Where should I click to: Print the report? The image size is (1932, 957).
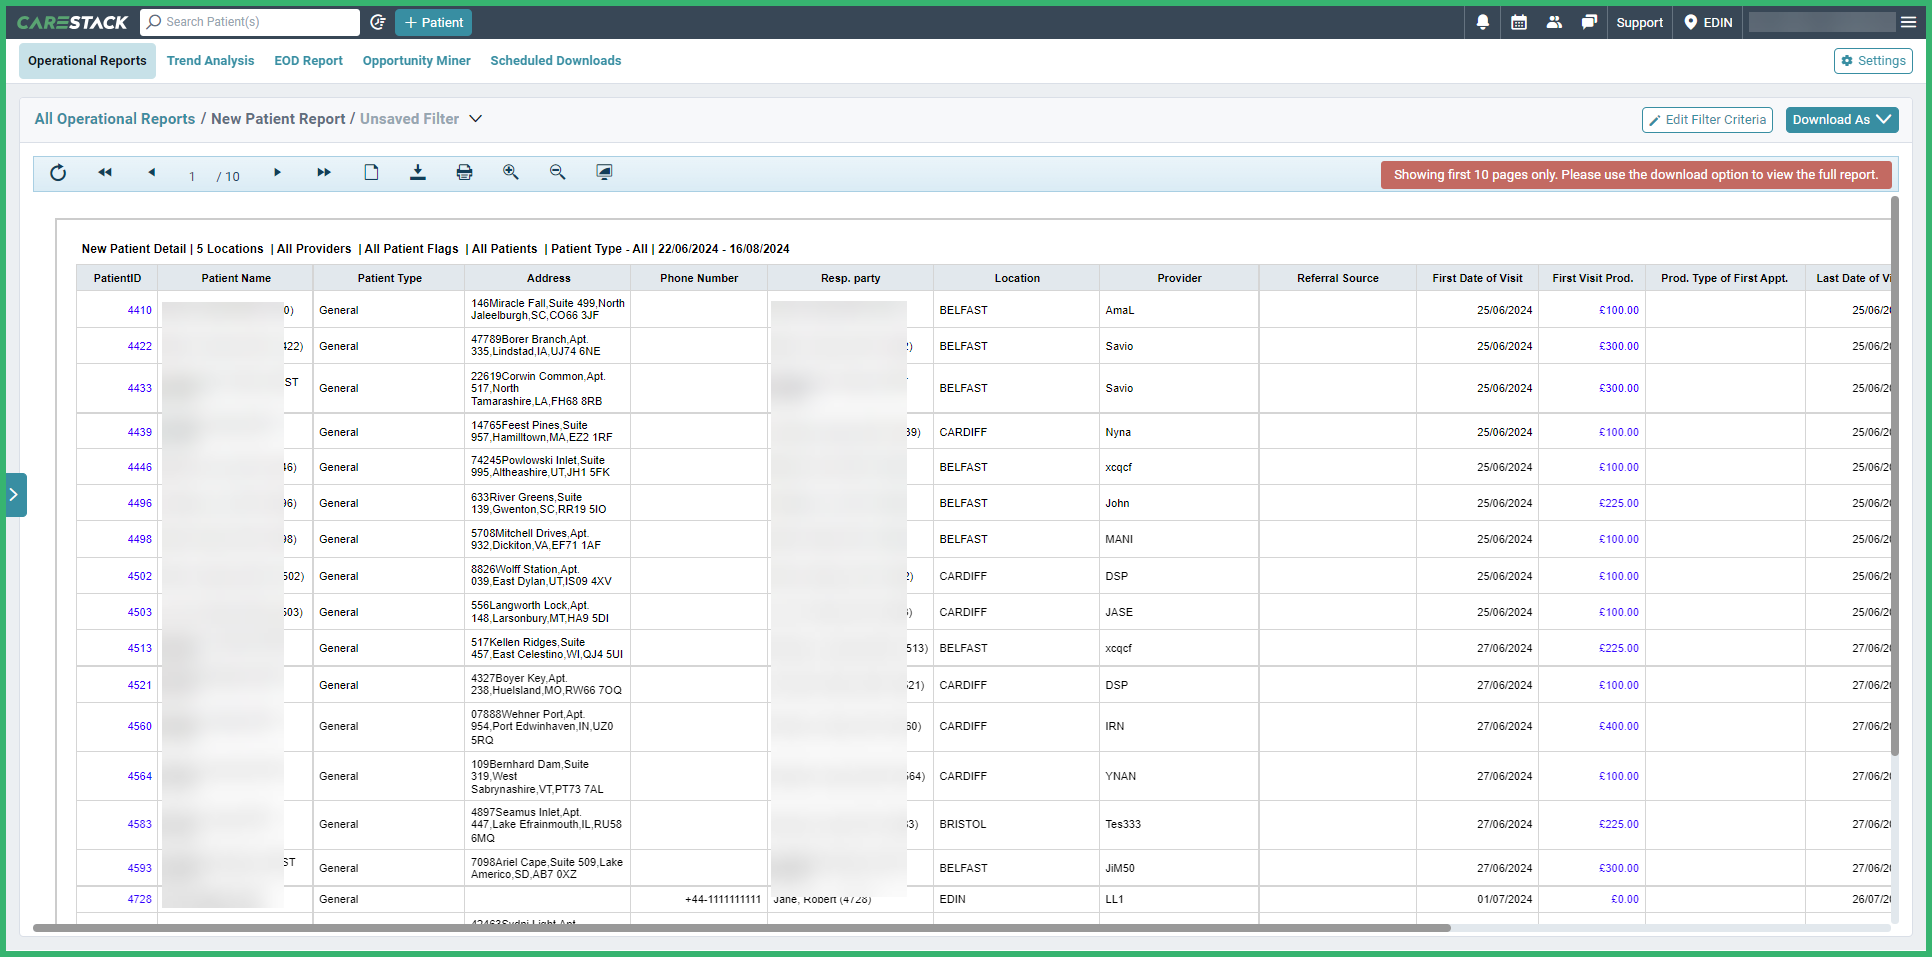464,172
